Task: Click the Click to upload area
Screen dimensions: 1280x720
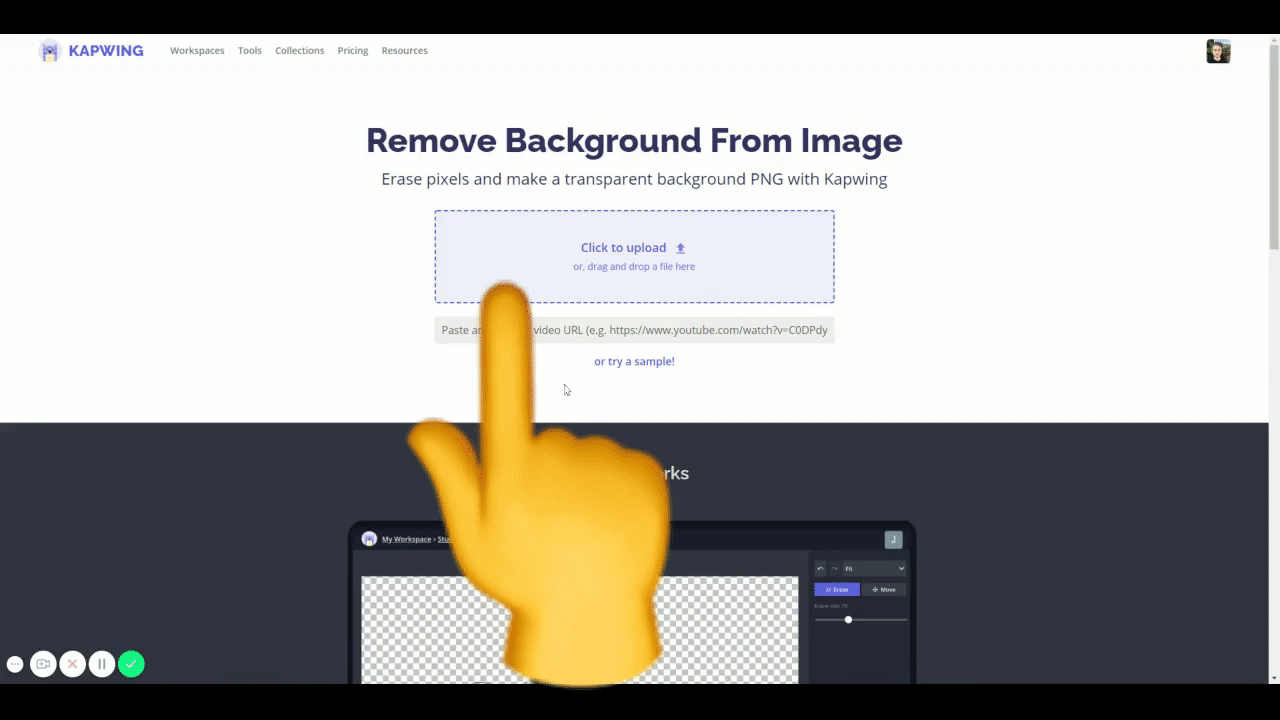Action: [x=634, y=247]
